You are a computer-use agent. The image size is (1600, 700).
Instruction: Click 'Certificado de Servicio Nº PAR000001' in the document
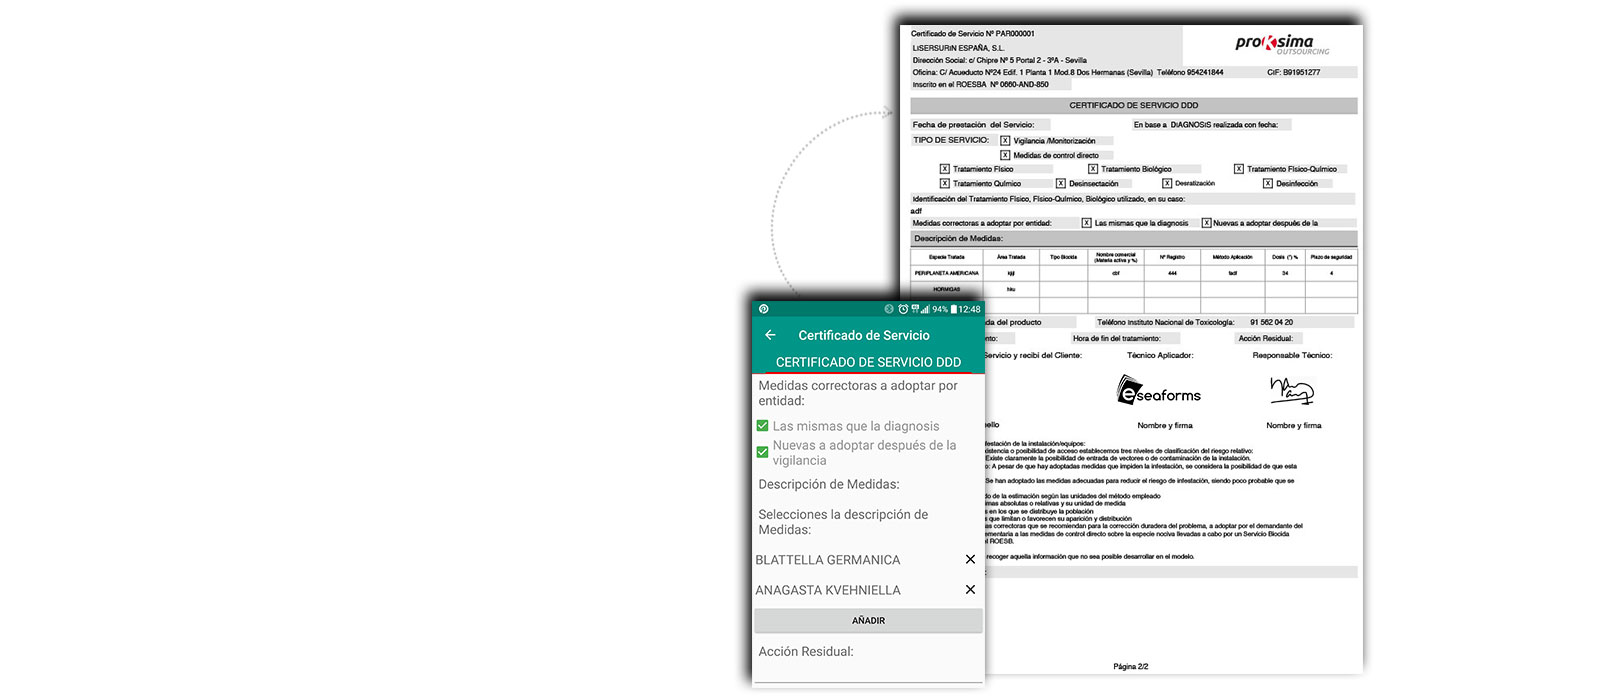973,34
